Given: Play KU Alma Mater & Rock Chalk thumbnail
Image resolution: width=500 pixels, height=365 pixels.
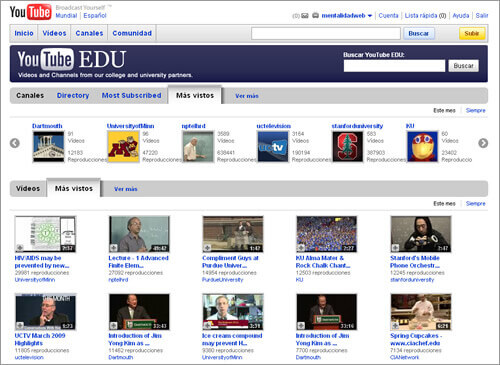Looking at the screenshot, I should click(x=327, y=234).
